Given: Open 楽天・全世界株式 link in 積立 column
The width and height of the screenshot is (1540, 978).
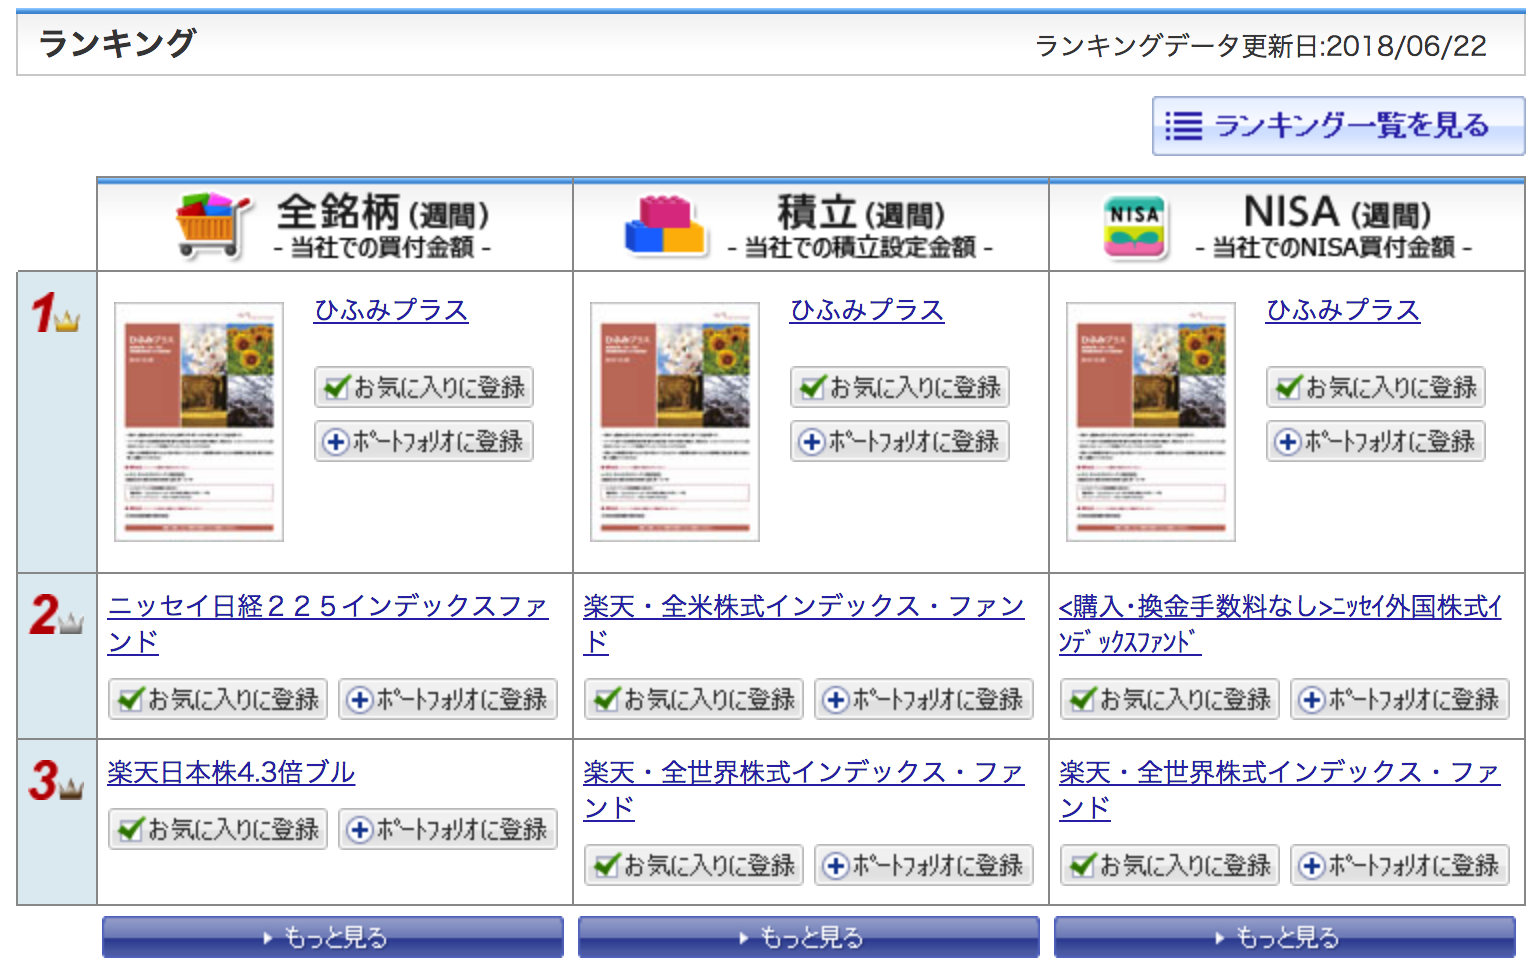Looking at the screenshot, I should pyautogui.click(x=804, y=789).
